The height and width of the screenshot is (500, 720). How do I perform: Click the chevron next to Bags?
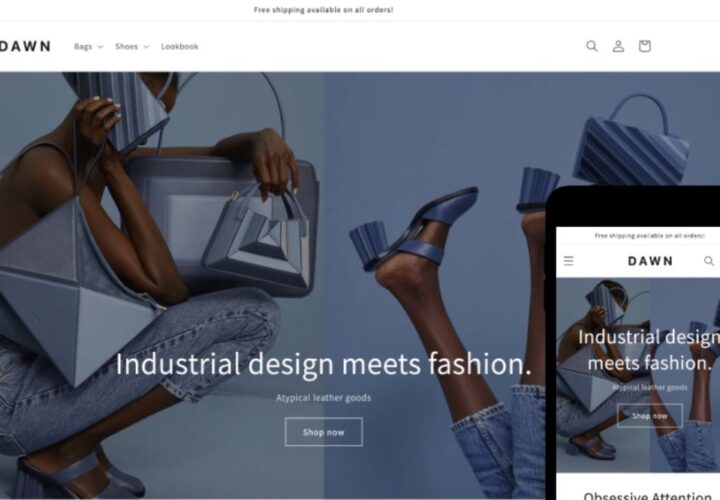pyautogui.click(x=101, y=47)
